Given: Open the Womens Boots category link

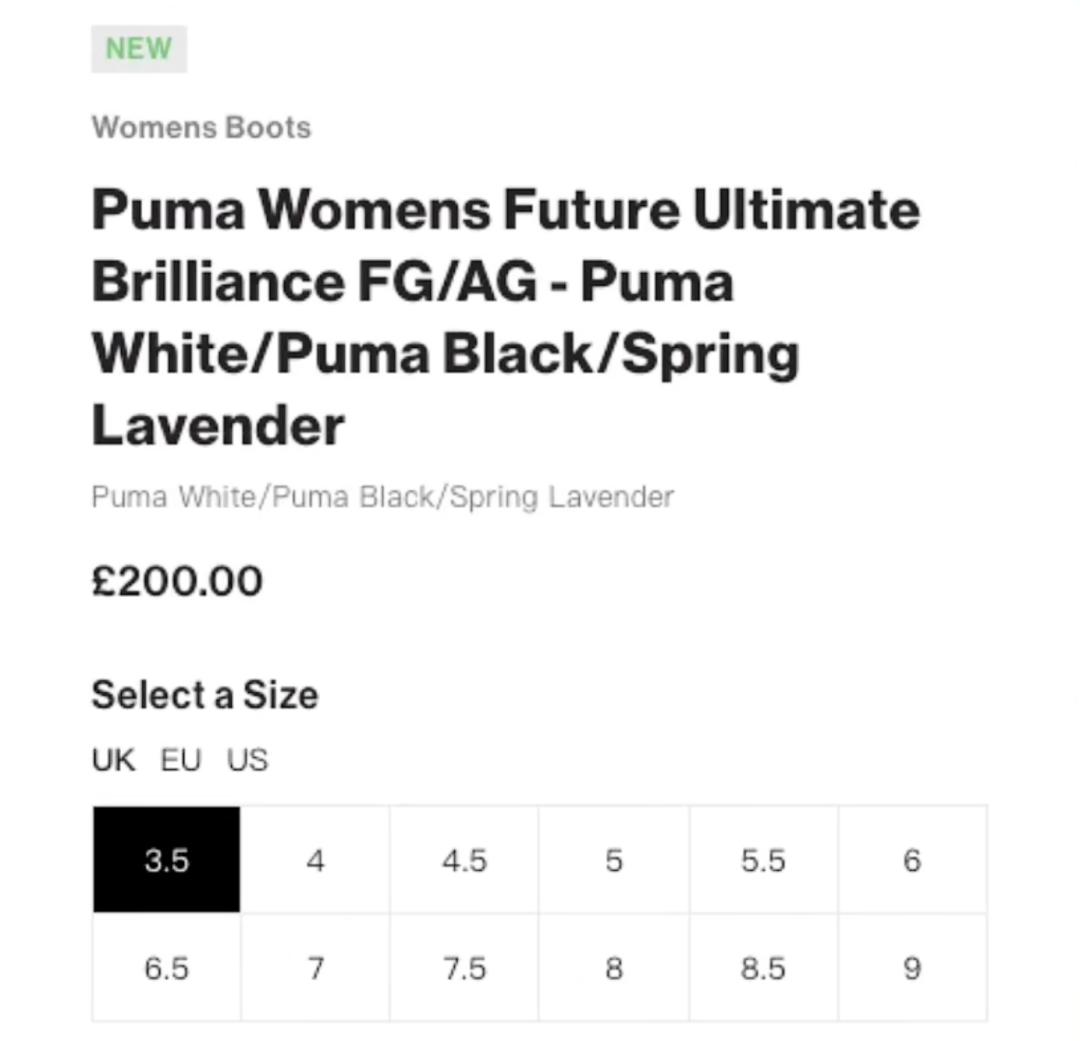Looking at the screenshot, I should click(201, 128).
